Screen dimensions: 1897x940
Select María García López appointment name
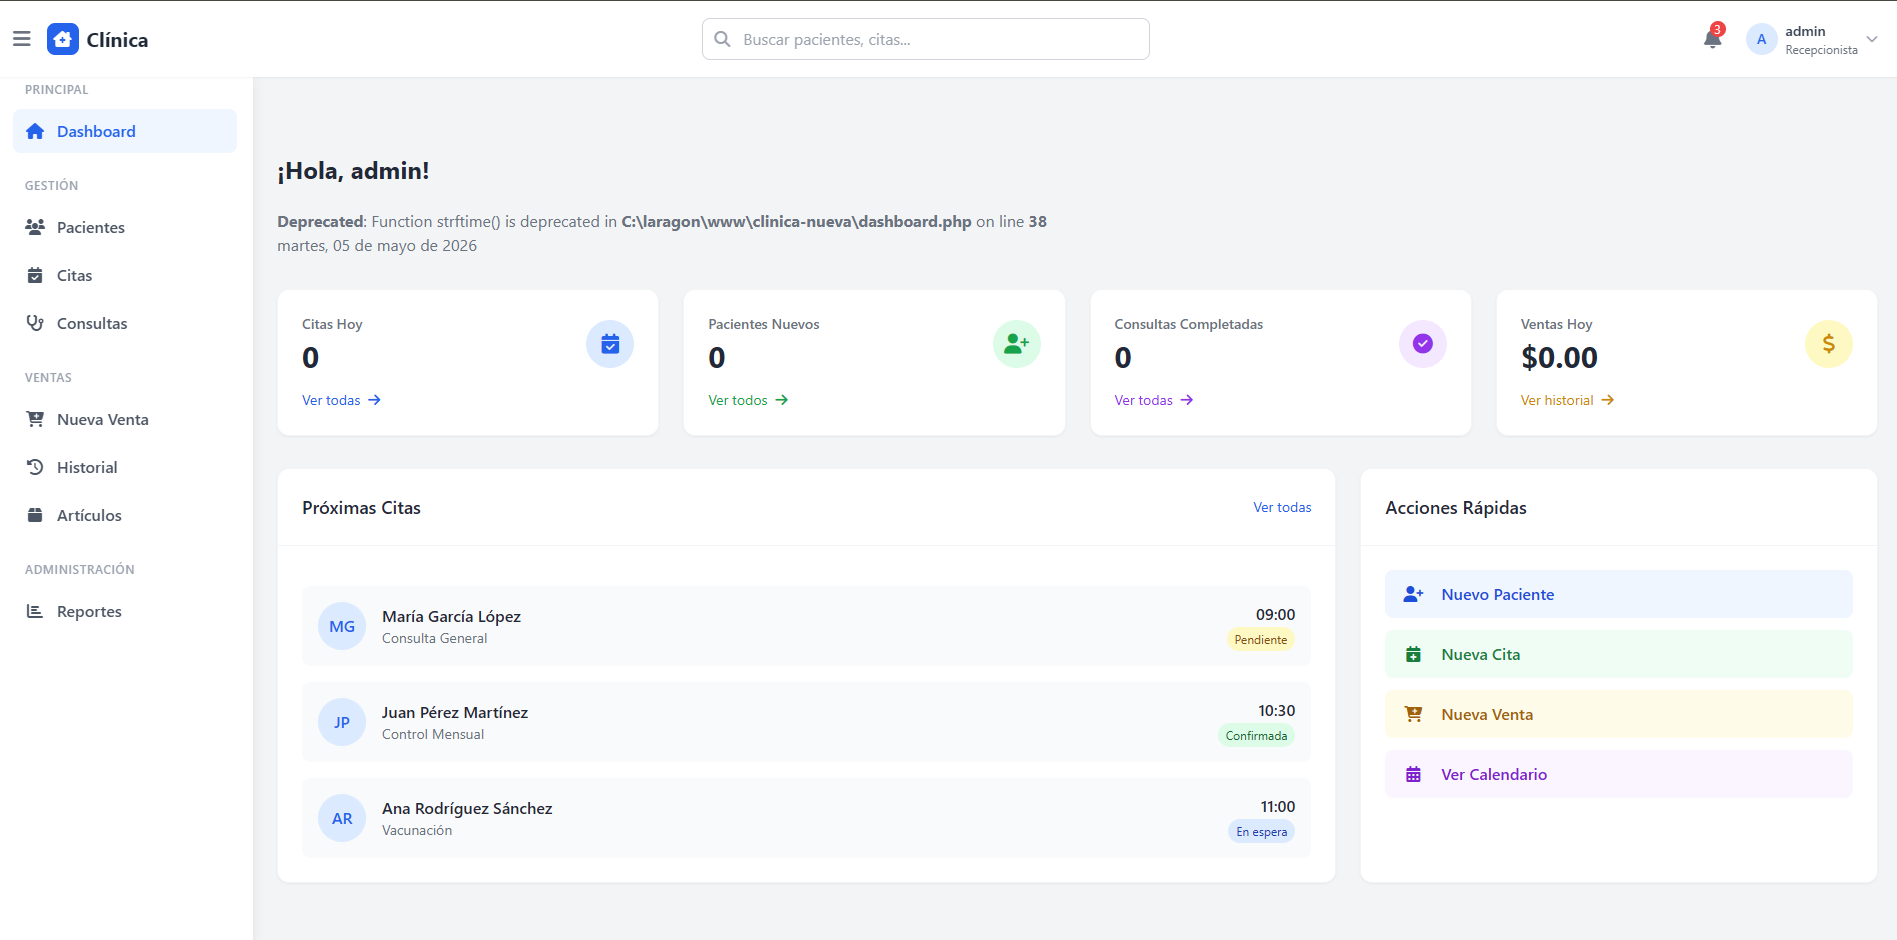point(451,616)
